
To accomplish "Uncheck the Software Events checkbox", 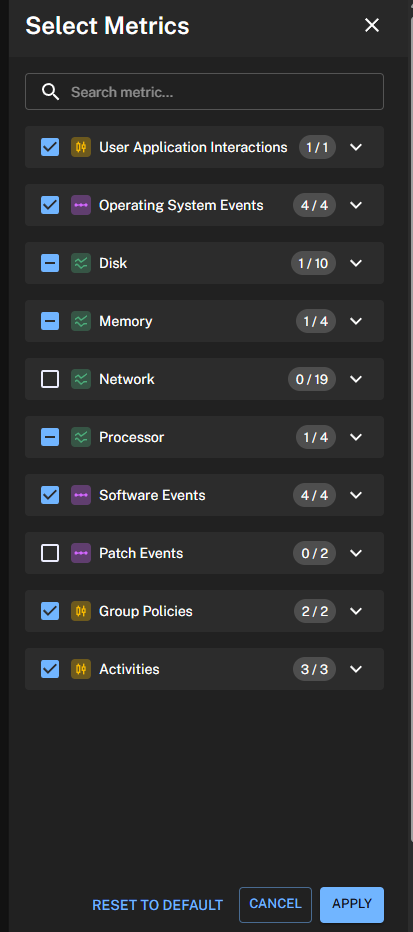I will 50,495.
